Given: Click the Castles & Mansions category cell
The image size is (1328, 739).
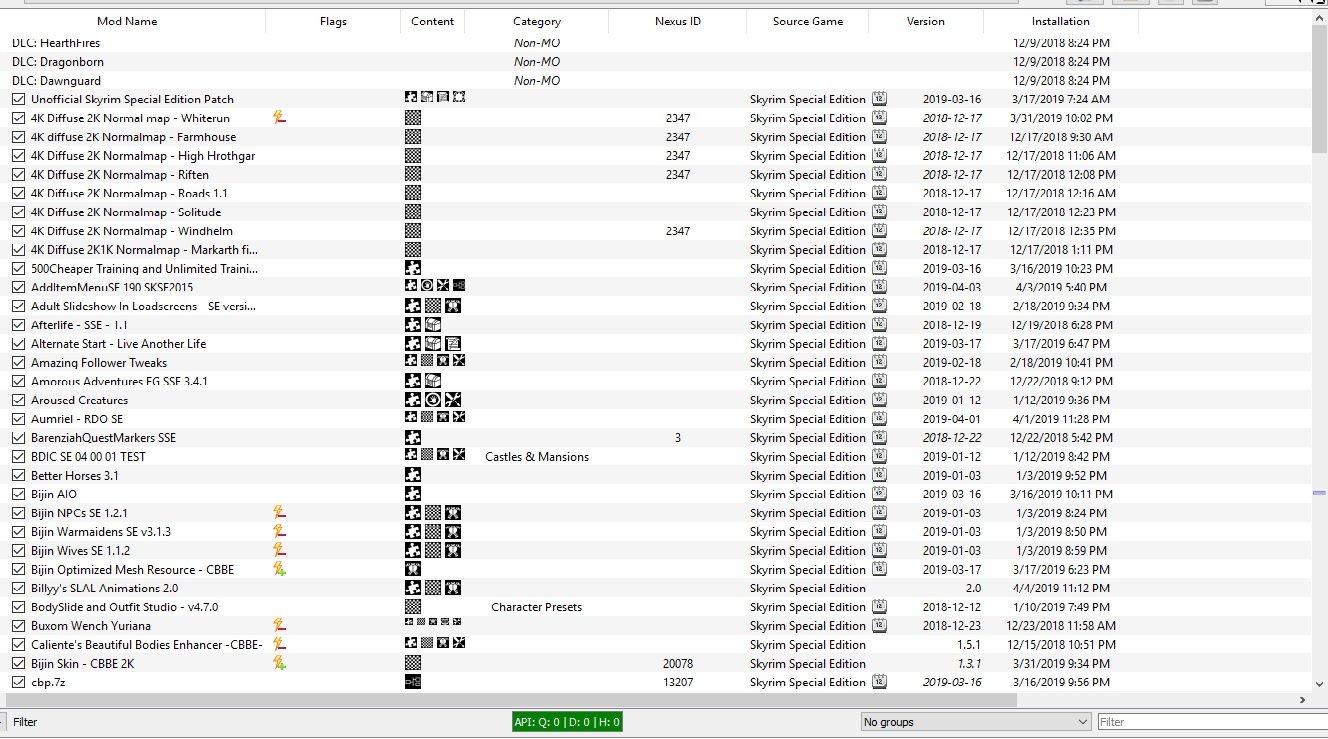Looking at the screenshot, I should coord(537,457).
